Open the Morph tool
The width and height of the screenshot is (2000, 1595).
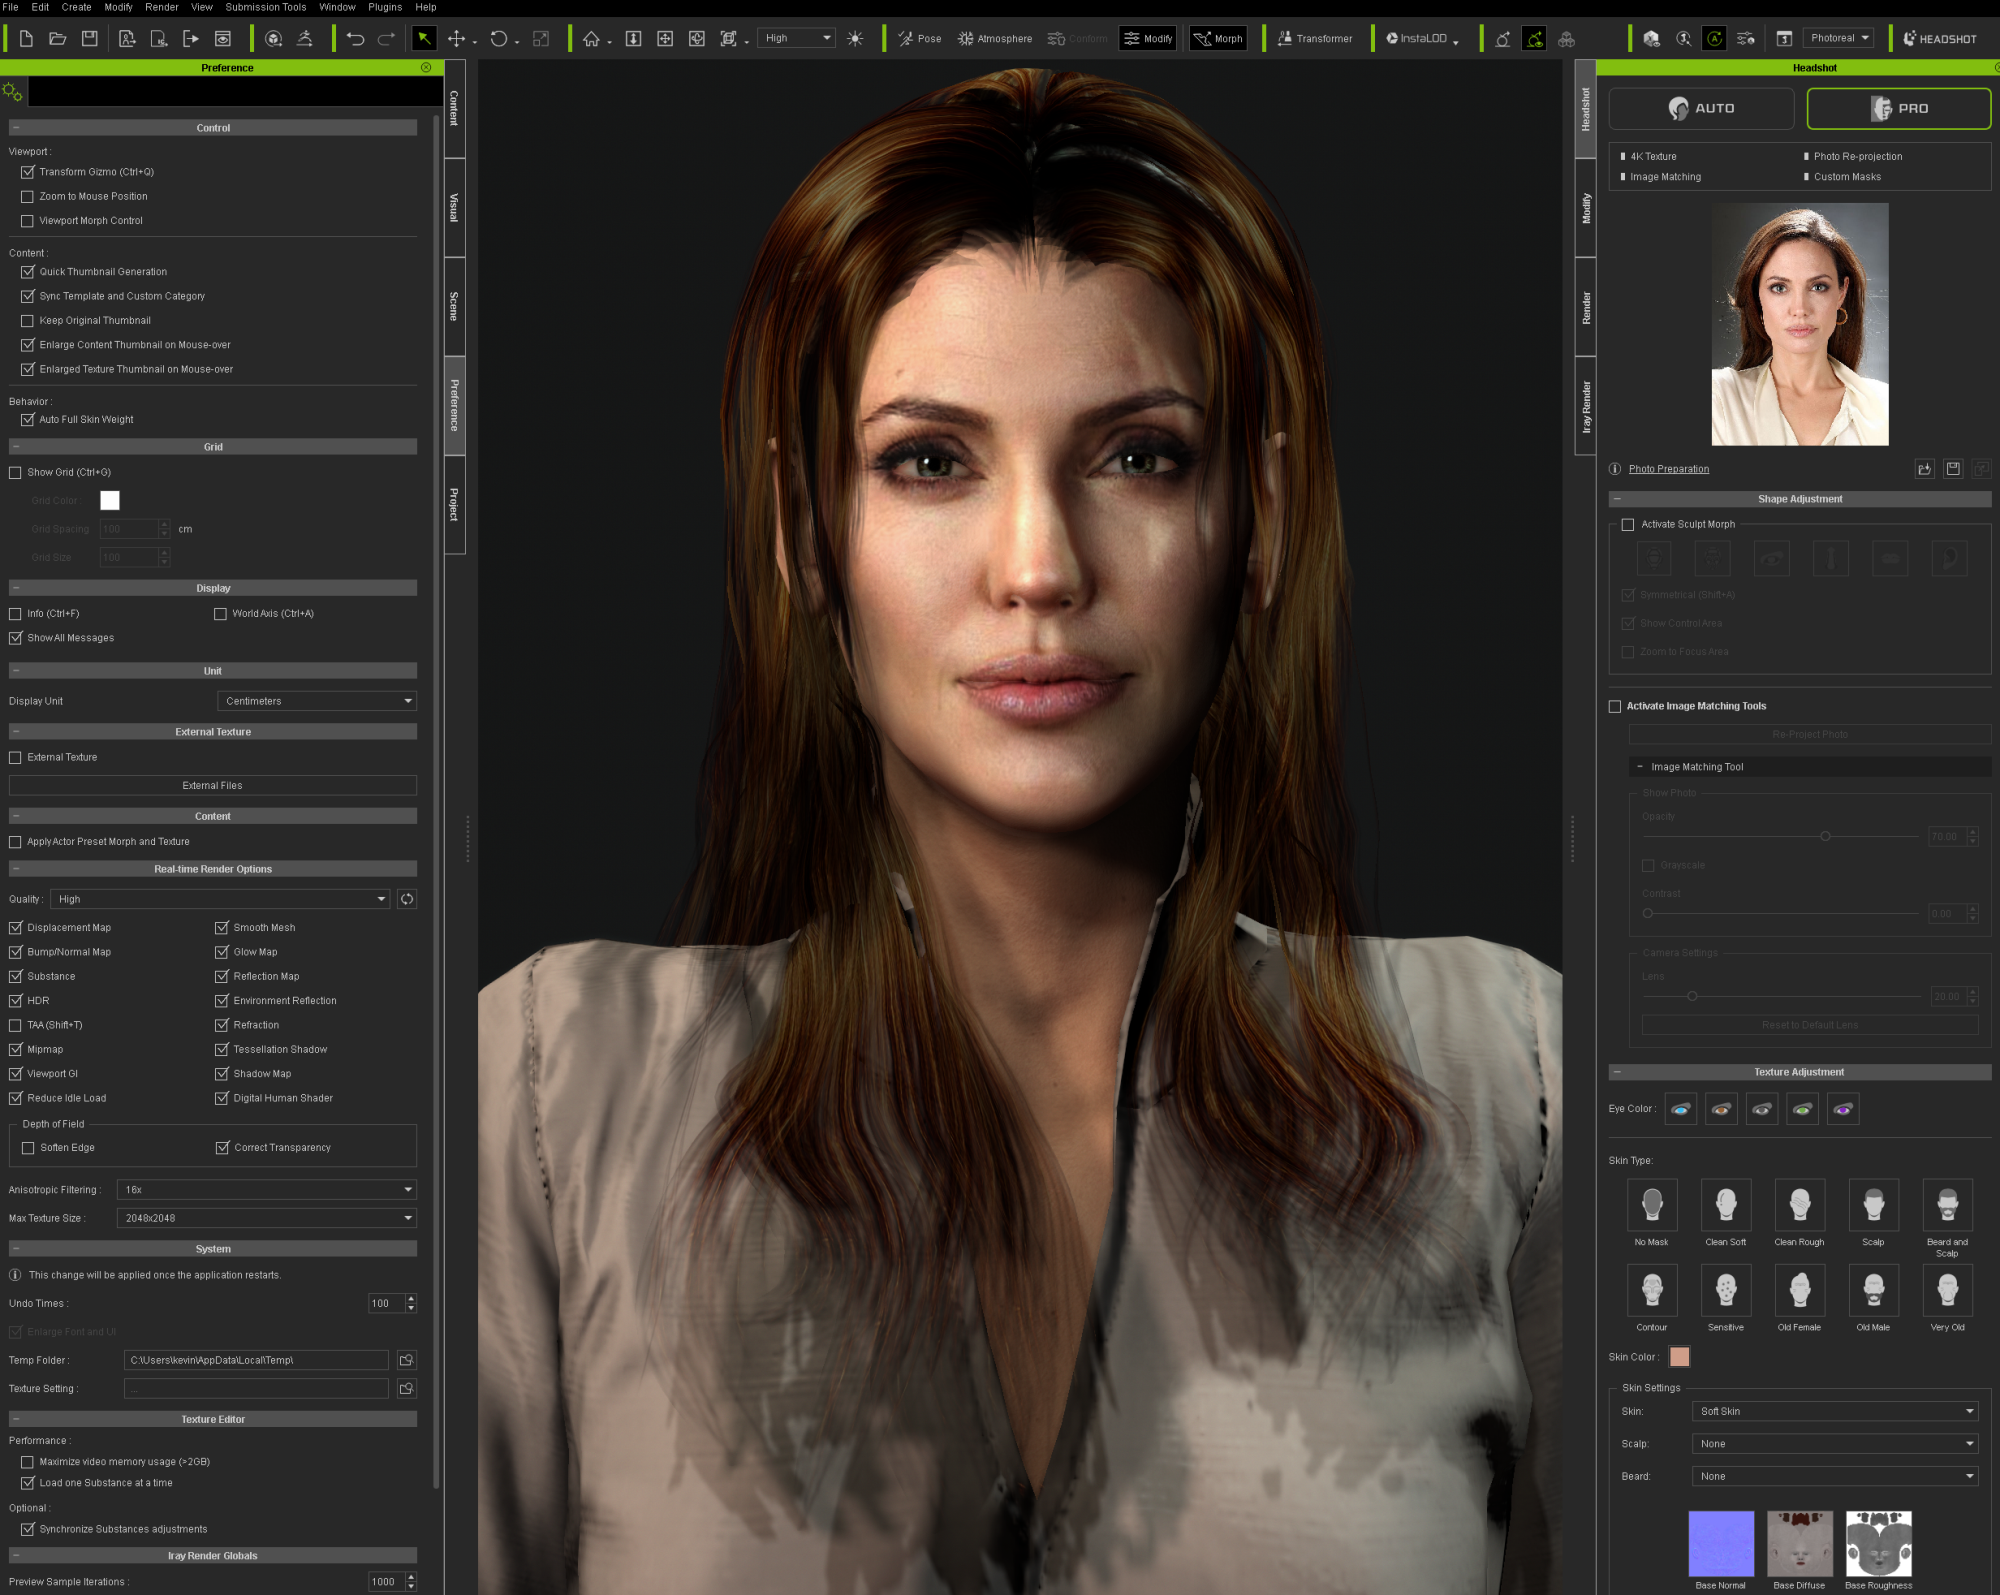click(x=1218, y=38)
